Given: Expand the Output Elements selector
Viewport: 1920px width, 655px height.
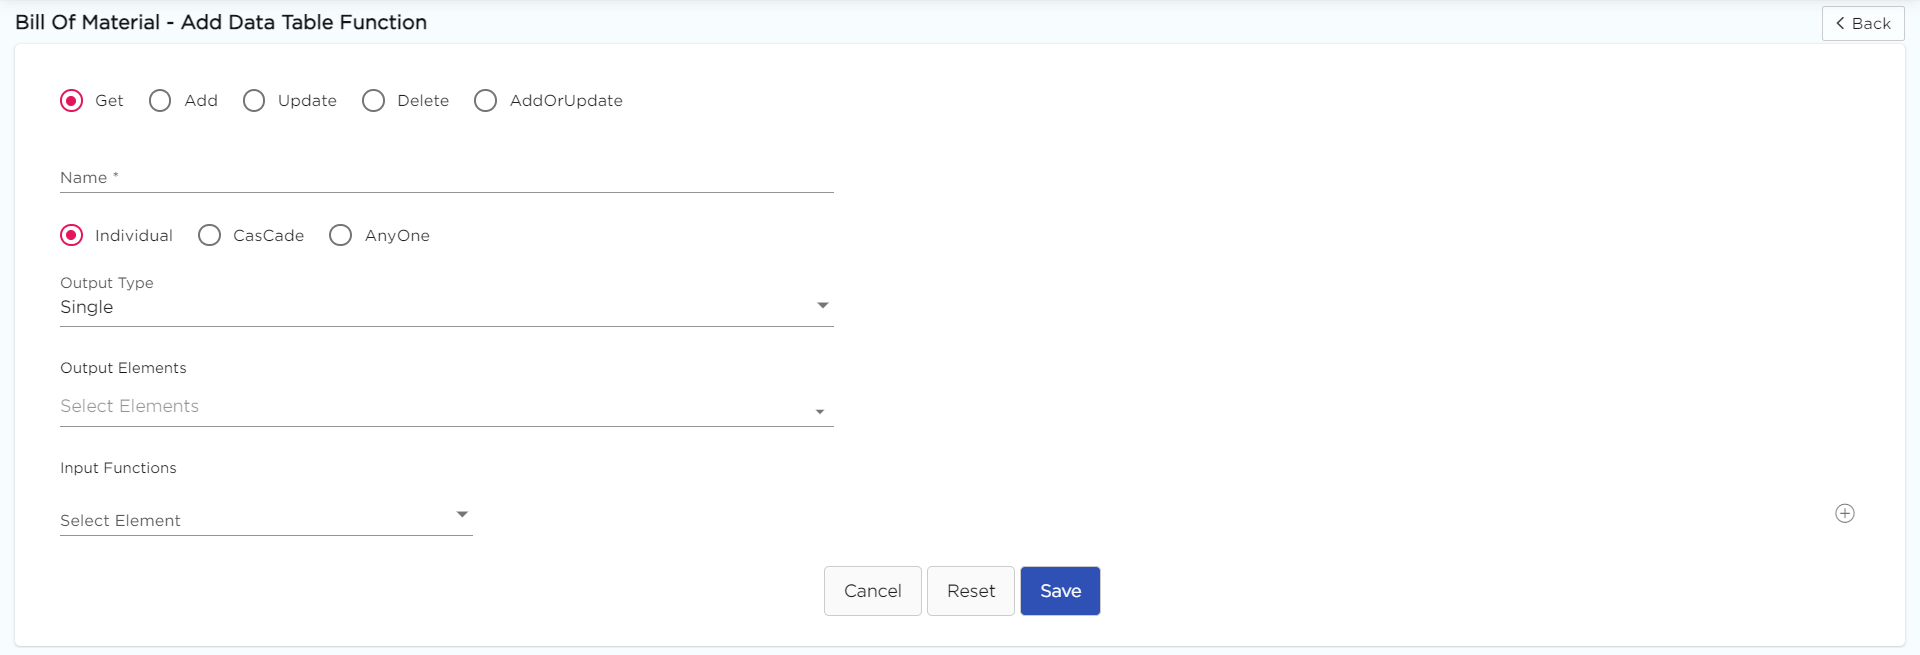Looking at the screenshot, I should point(440,407).
